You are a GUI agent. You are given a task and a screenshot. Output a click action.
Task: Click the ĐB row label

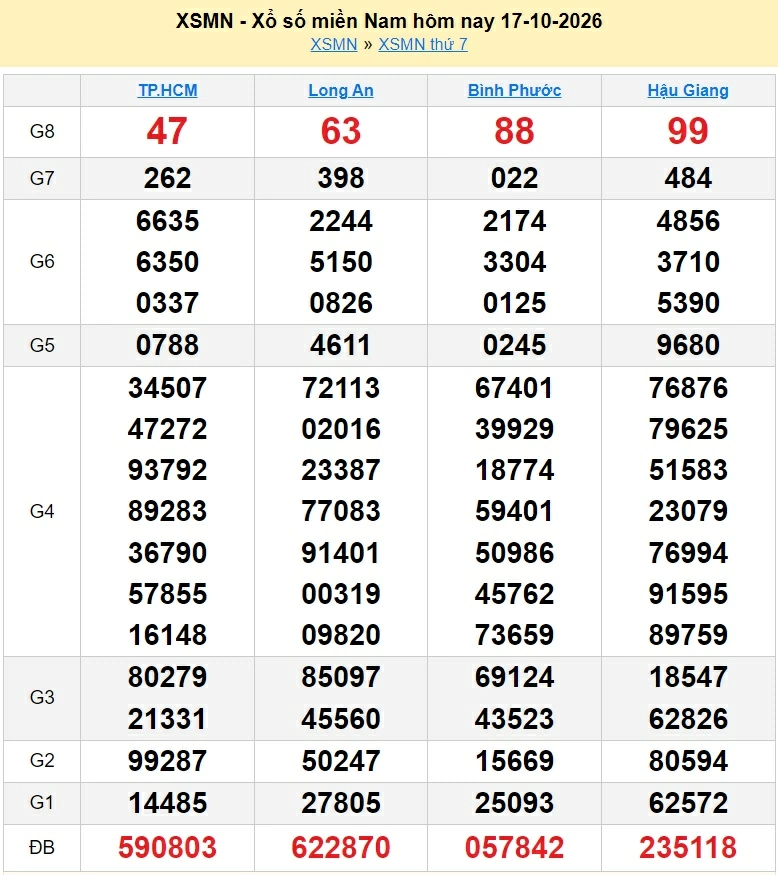(x=42, y=848)
